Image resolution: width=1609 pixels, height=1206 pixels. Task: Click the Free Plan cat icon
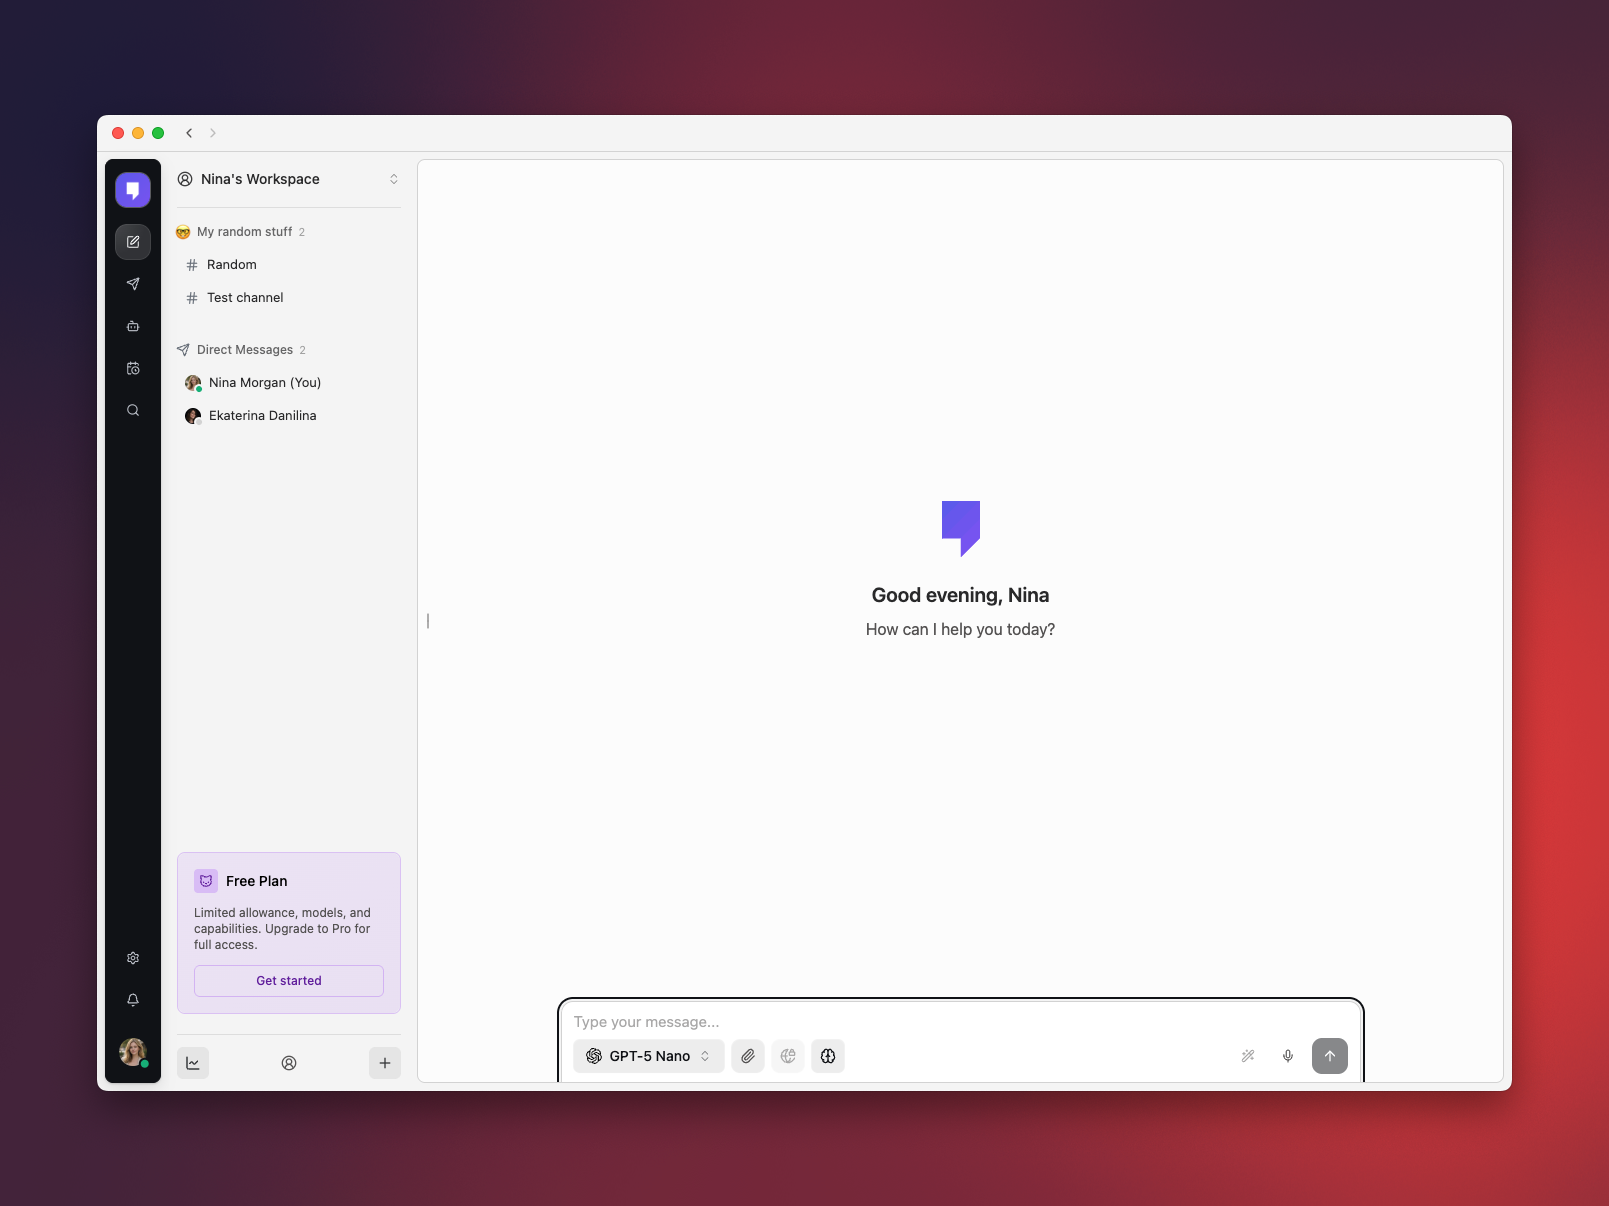(206, 881)
